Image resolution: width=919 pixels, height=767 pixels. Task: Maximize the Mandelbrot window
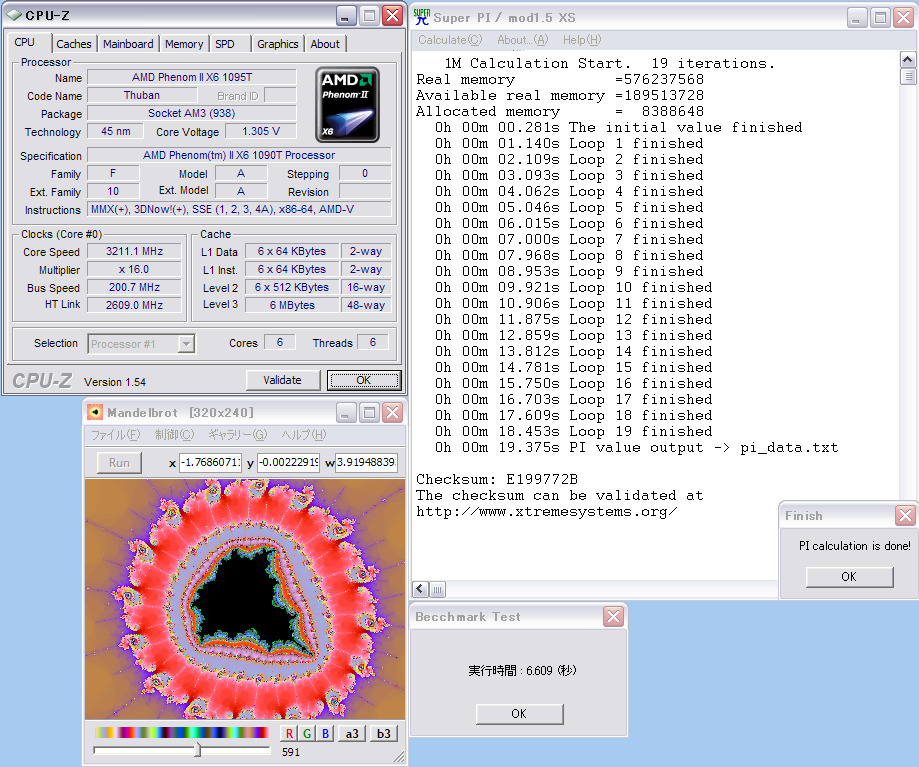point(369,413)
